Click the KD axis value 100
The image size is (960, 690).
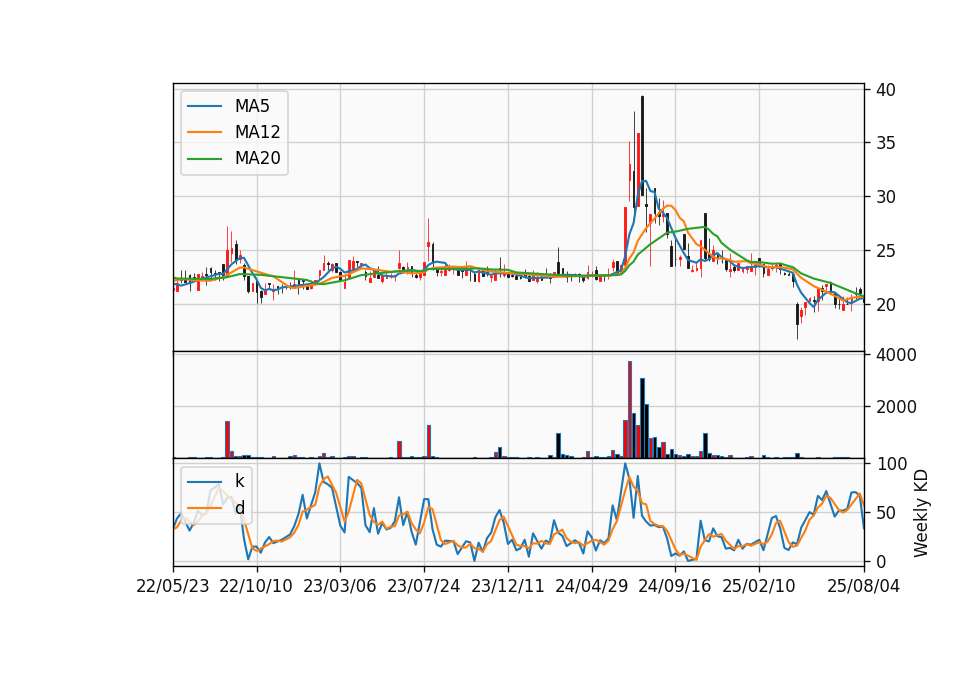pyautogui.click(x=891, y=464)
